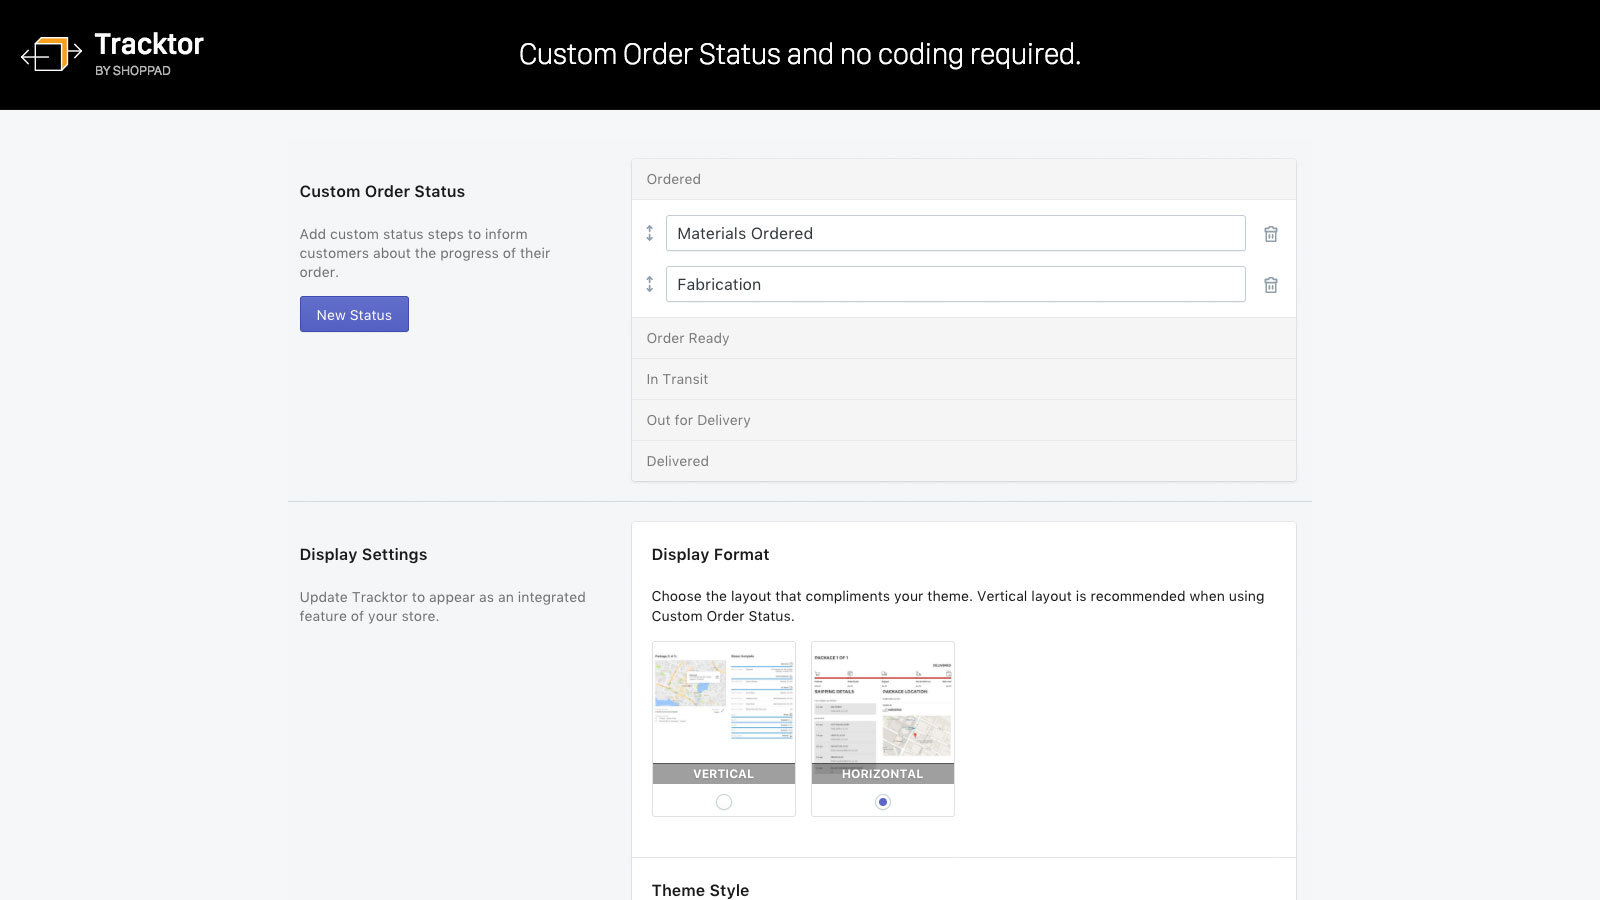This screenshot has width=1600, height=900.
Task: Delete Materials Ordered using its trash icon
Action: point(1271,233)
